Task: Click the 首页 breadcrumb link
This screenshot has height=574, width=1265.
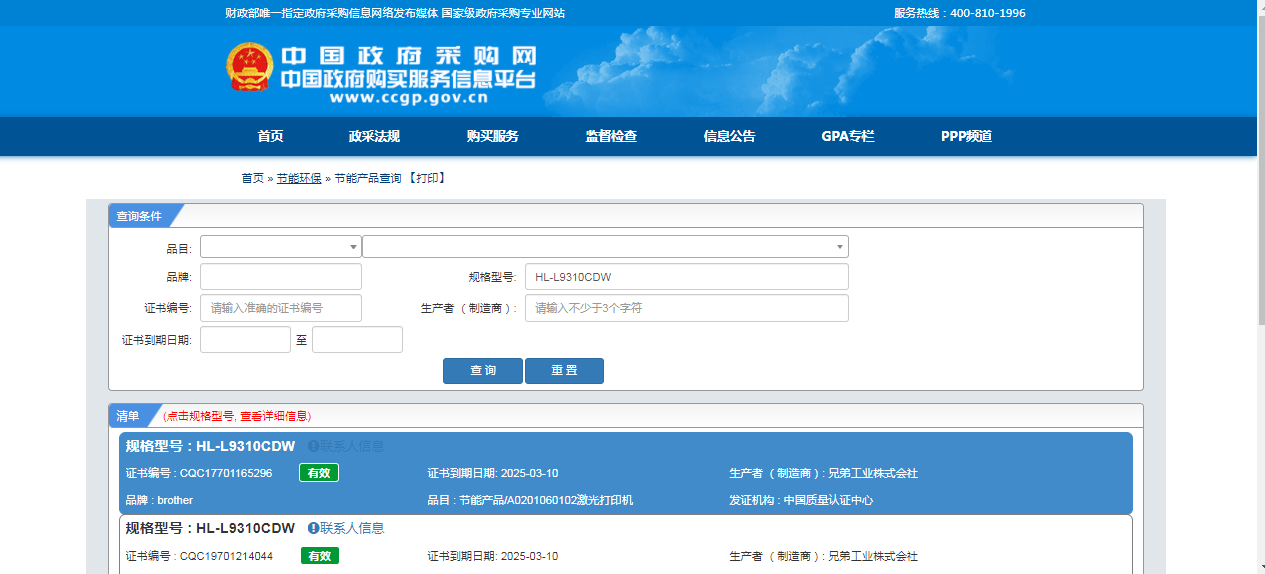Action: click(252, 178)
